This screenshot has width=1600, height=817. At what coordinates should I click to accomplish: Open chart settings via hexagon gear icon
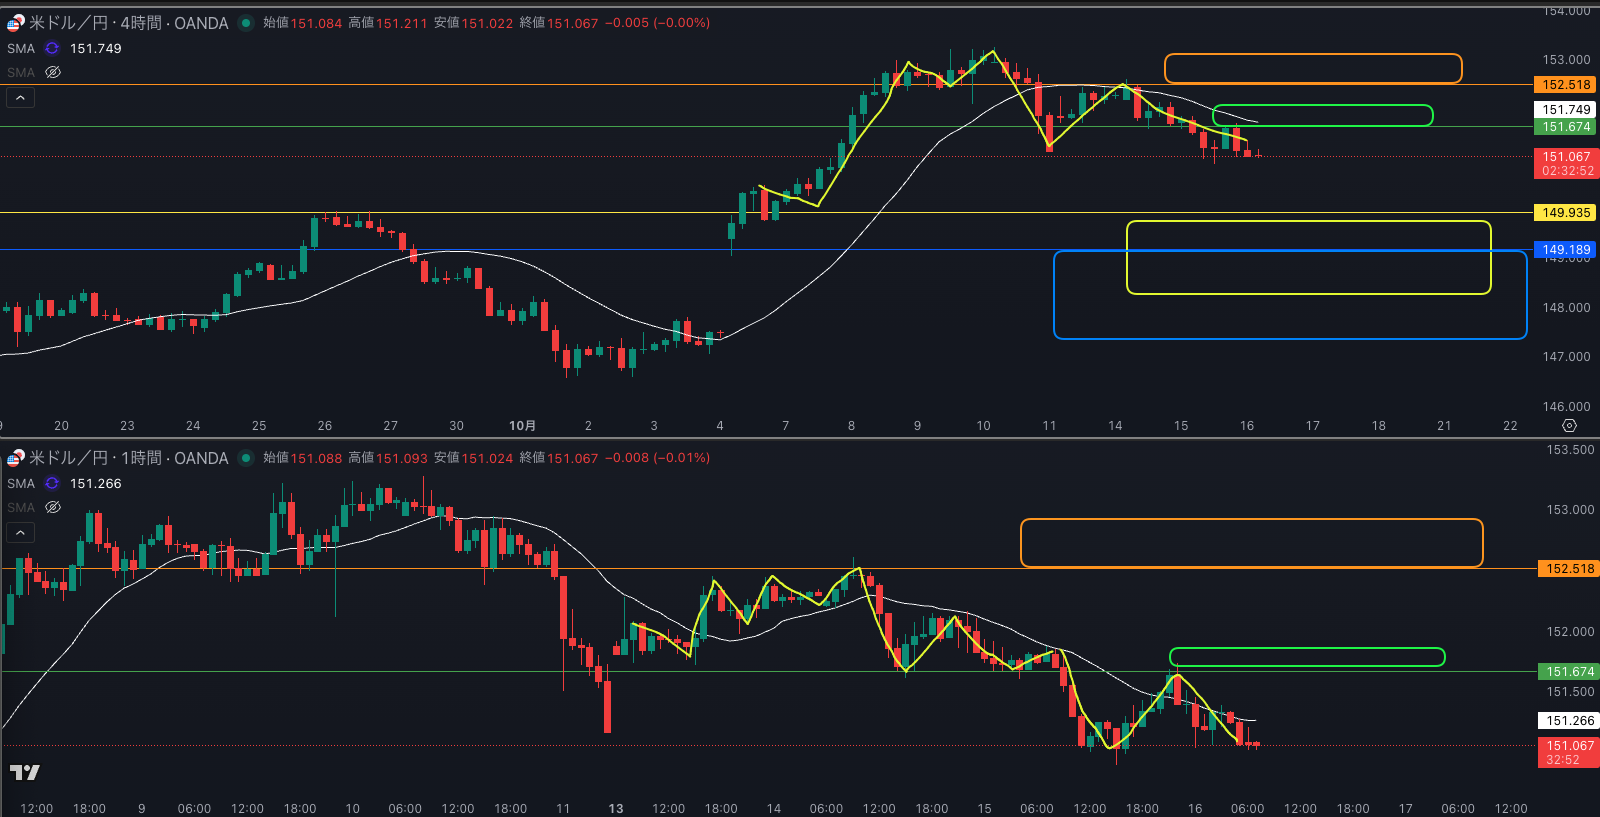[1569, 426]
